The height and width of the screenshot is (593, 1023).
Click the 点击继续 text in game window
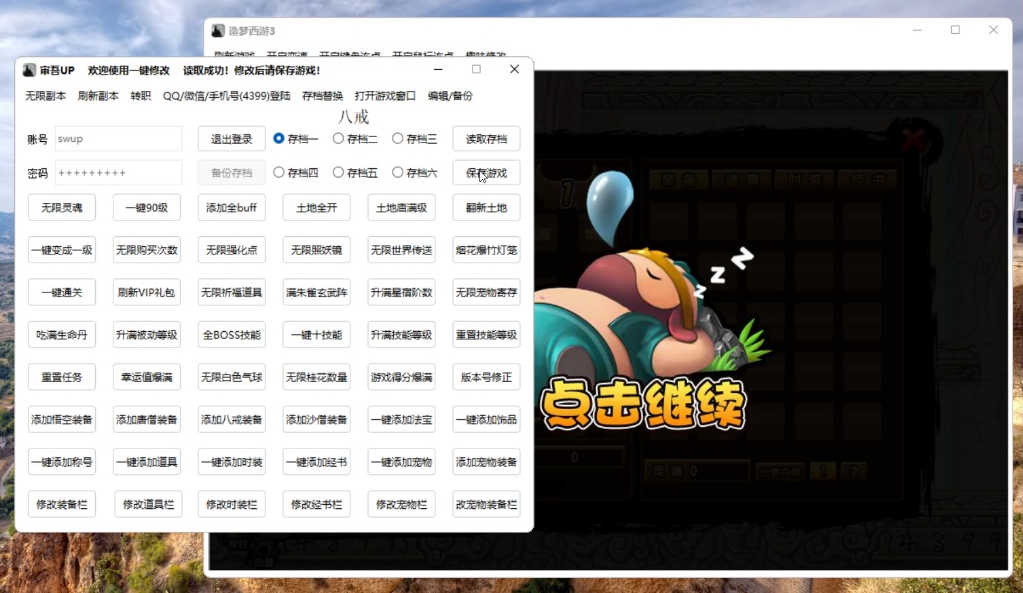click(643, 404)
